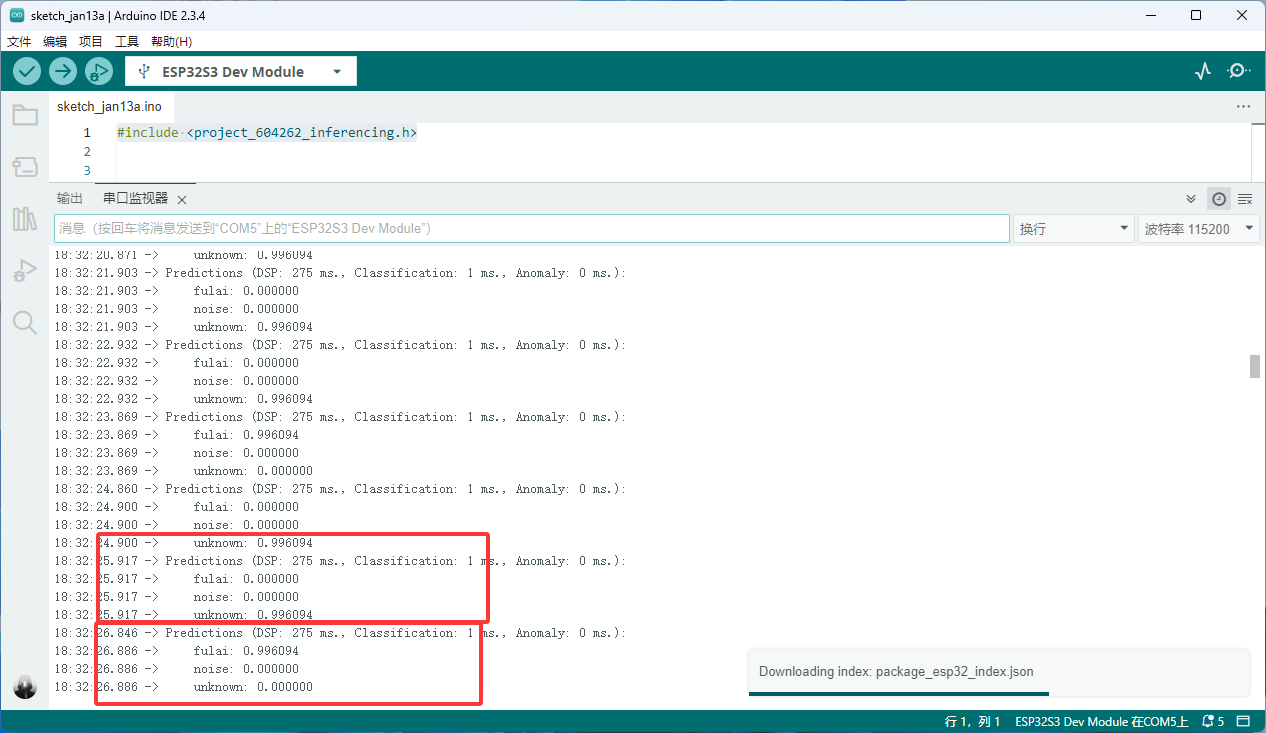1266x733 pixels.
Task: Click the serial message input field
Action: pyautogui.click(x=531, y=229)
